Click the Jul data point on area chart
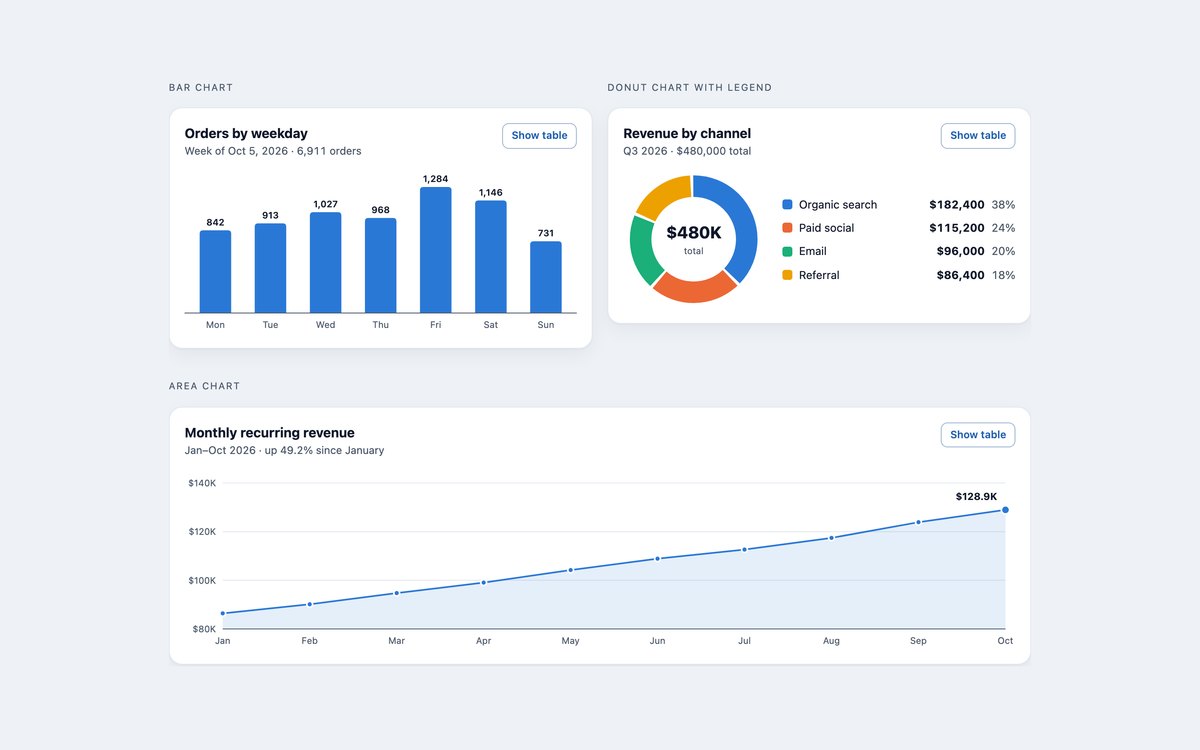This screenshot has height=750, width=1200. tap(744, 550)
